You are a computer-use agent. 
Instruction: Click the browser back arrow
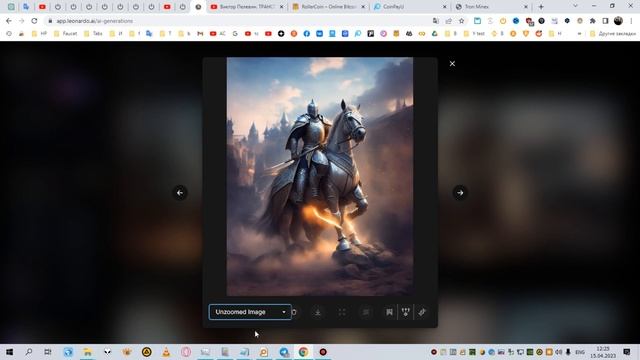tap(9, 21)
